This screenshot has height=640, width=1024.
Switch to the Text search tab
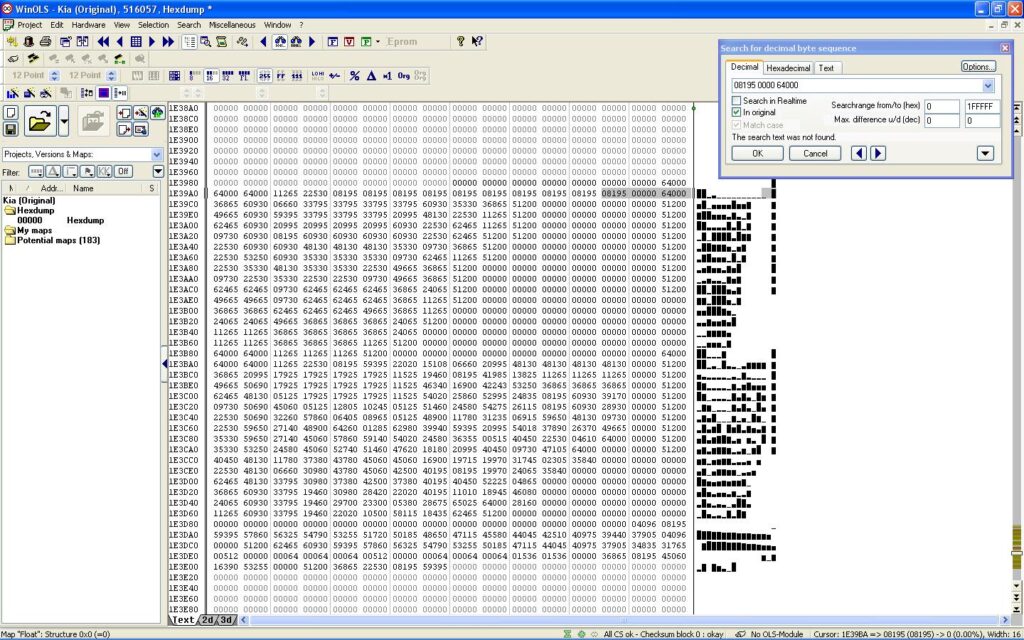pos(826,68)
